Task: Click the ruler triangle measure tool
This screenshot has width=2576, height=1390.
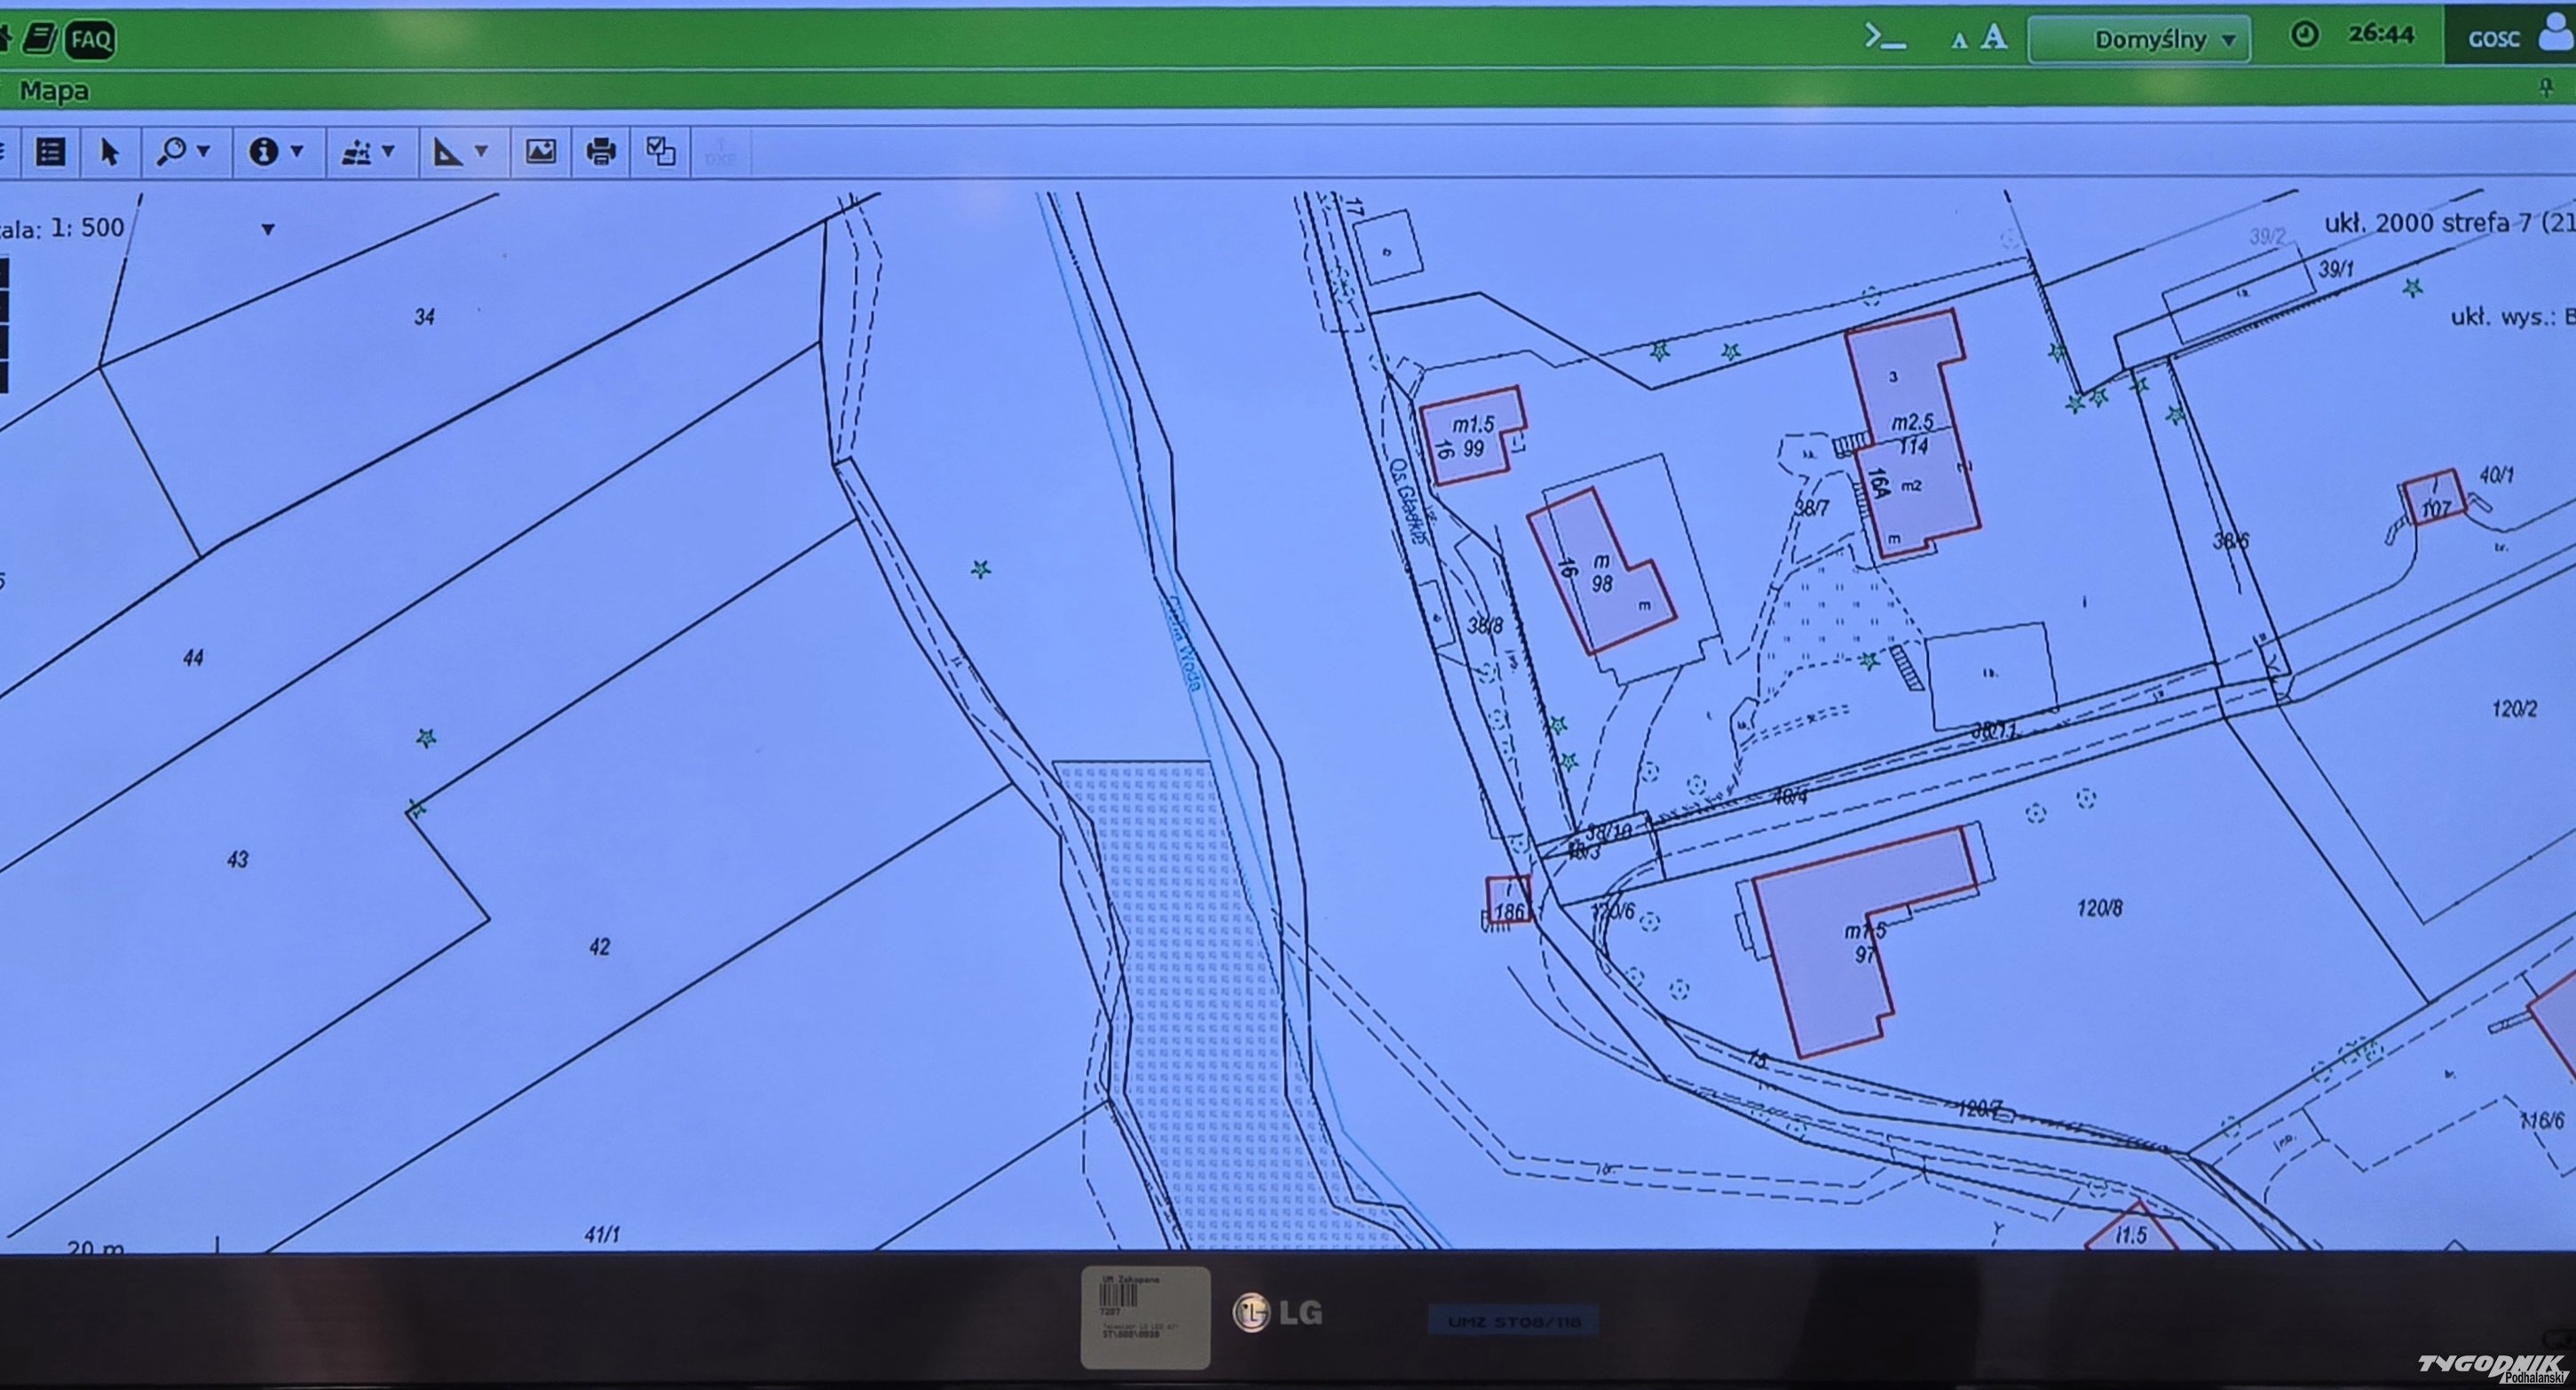Action: pyautogui.click(x=447, y=152)
